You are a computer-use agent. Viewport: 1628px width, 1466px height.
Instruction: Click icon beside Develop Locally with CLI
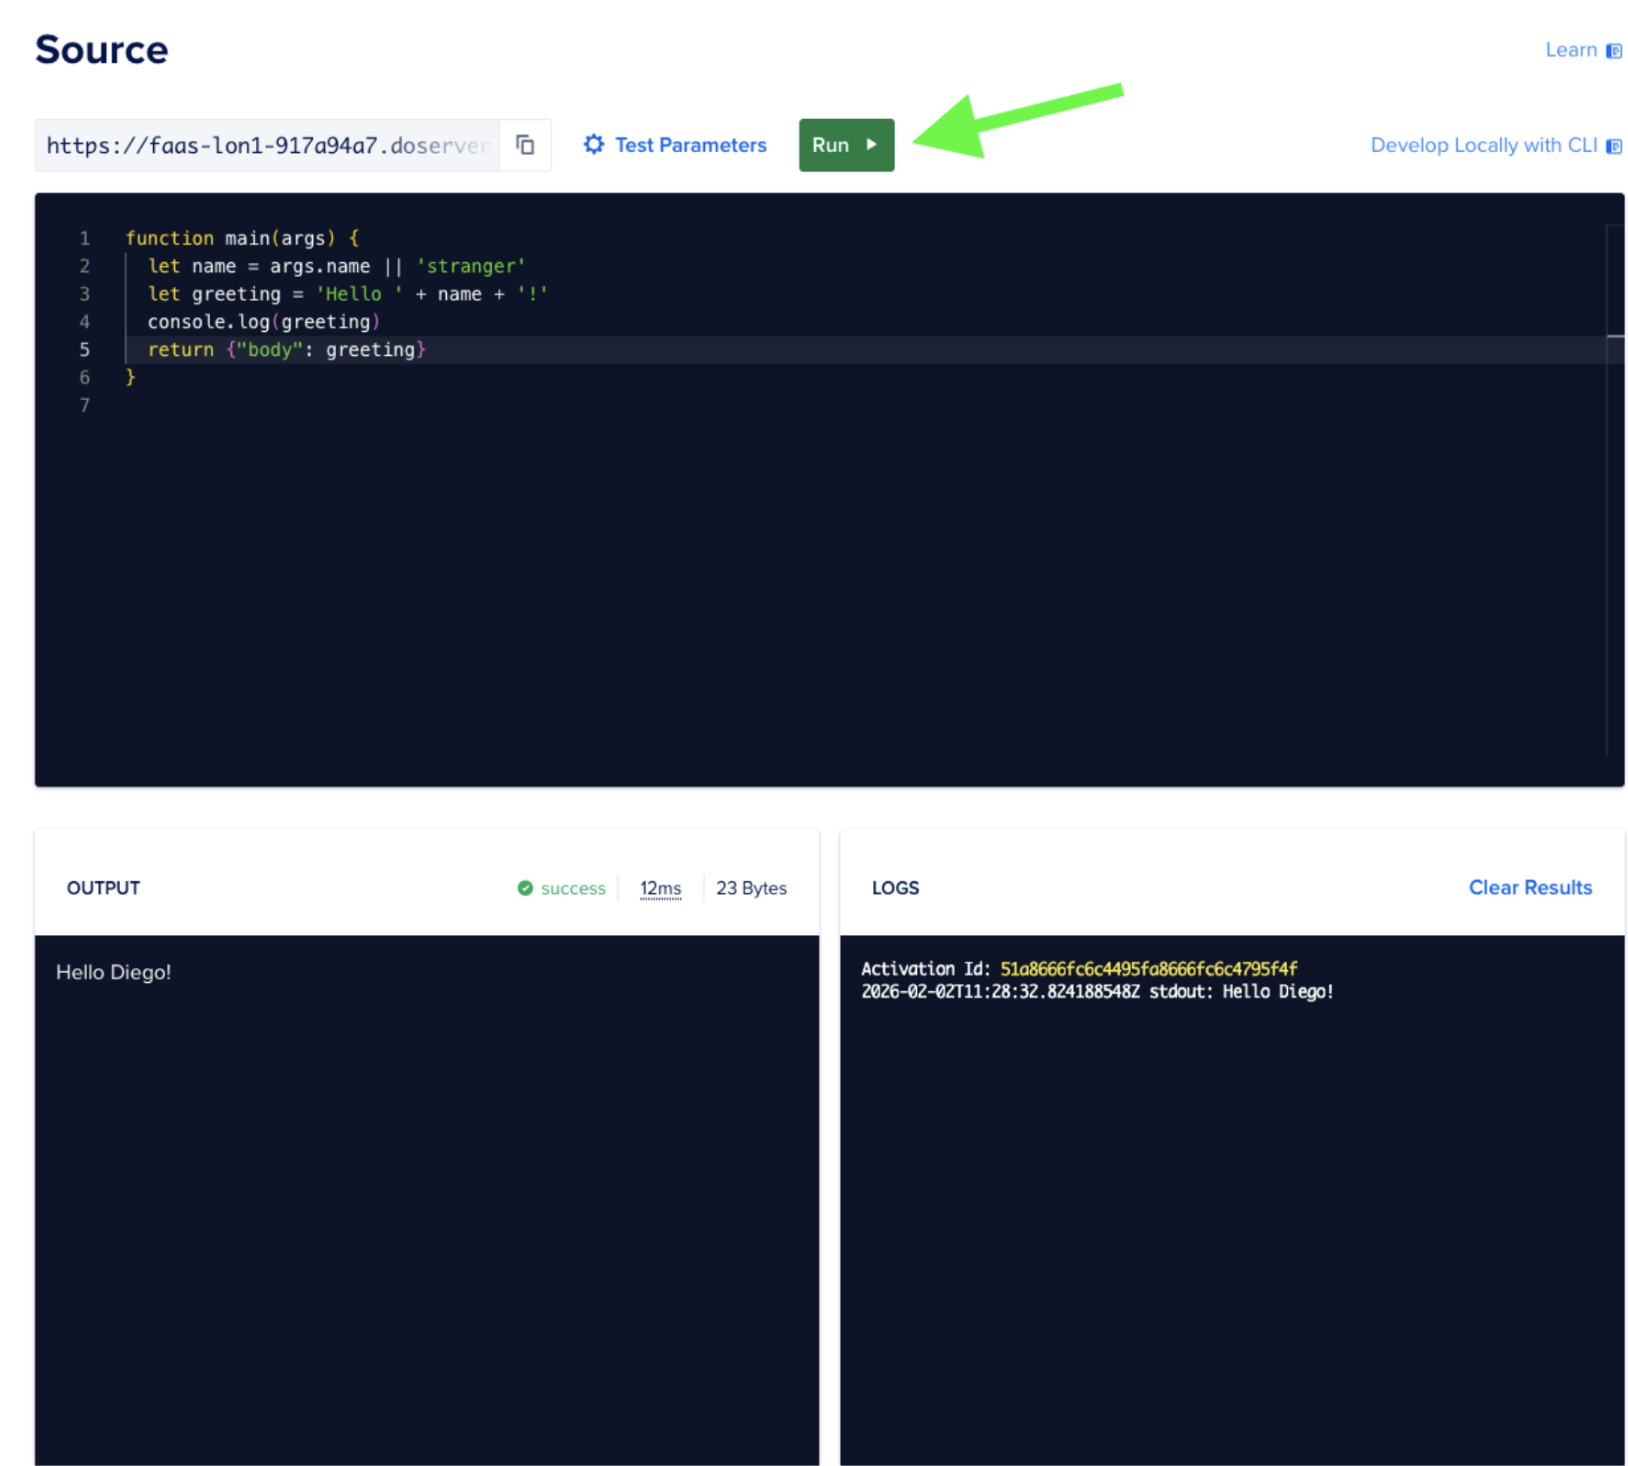tap(1613, 146)
